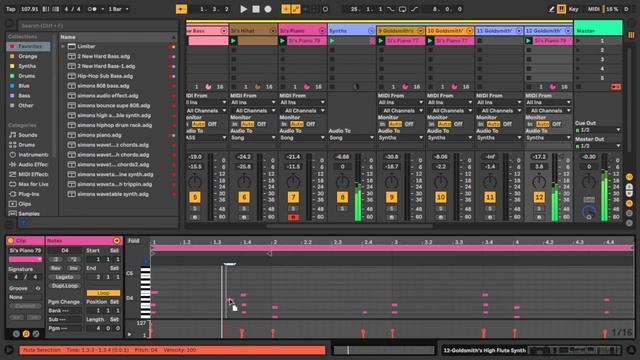Click the Session Record circle button
This screenshot has width=640, height=360.
(325, 9)
